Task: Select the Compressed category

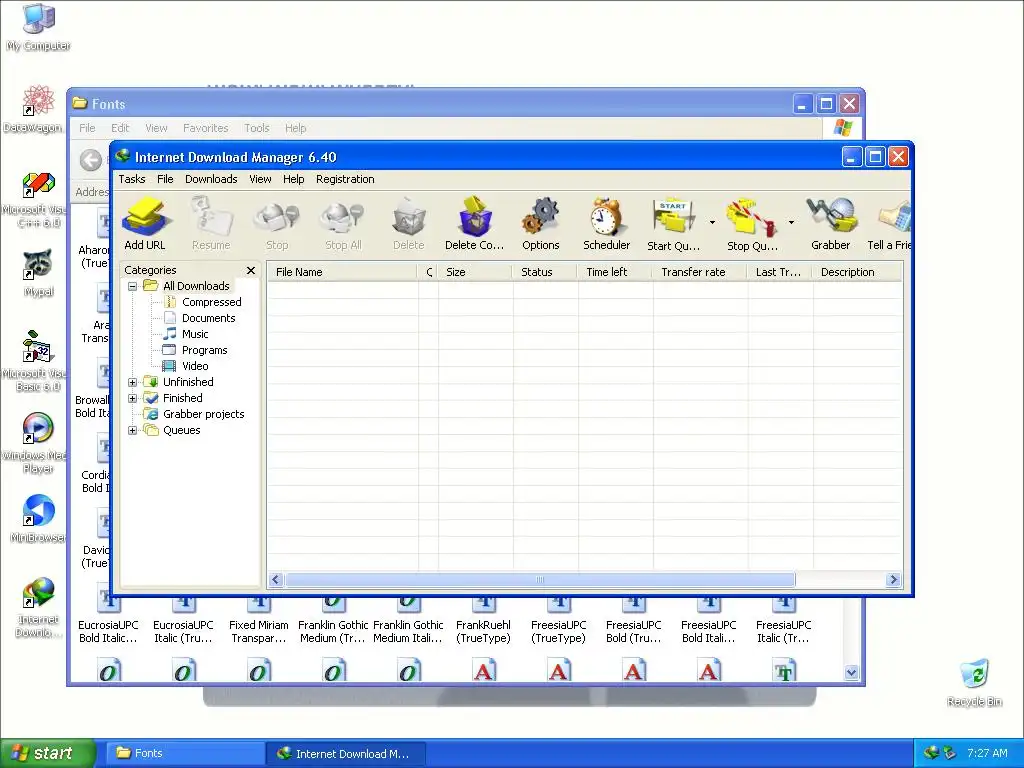Action: point(211,302)
